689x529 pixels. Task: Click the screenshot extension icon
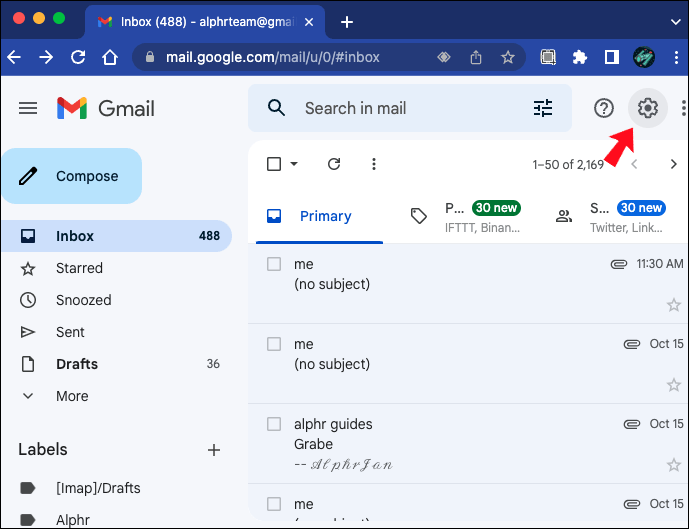(548, 57)
